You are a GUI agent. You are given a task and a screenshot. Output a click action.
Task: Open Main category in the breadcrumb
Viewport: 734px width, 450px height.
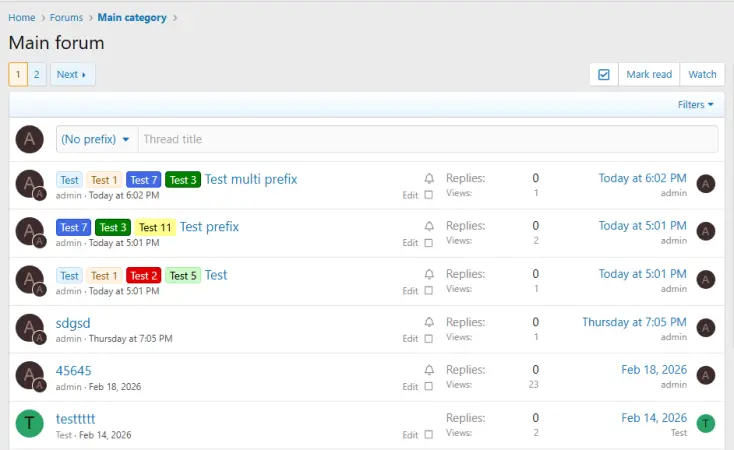pyautogui.click(x=132, y=18)
